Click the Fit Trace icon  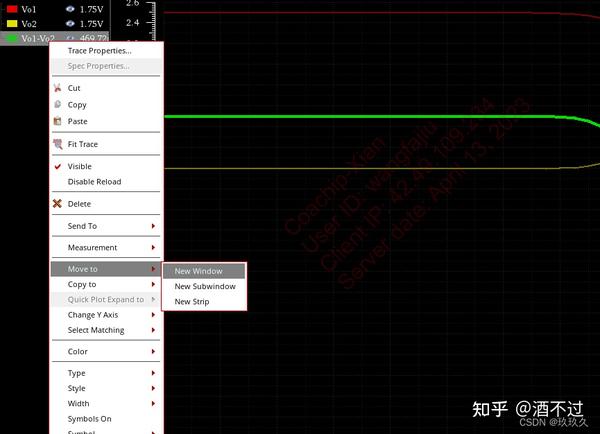pos(58,144)
